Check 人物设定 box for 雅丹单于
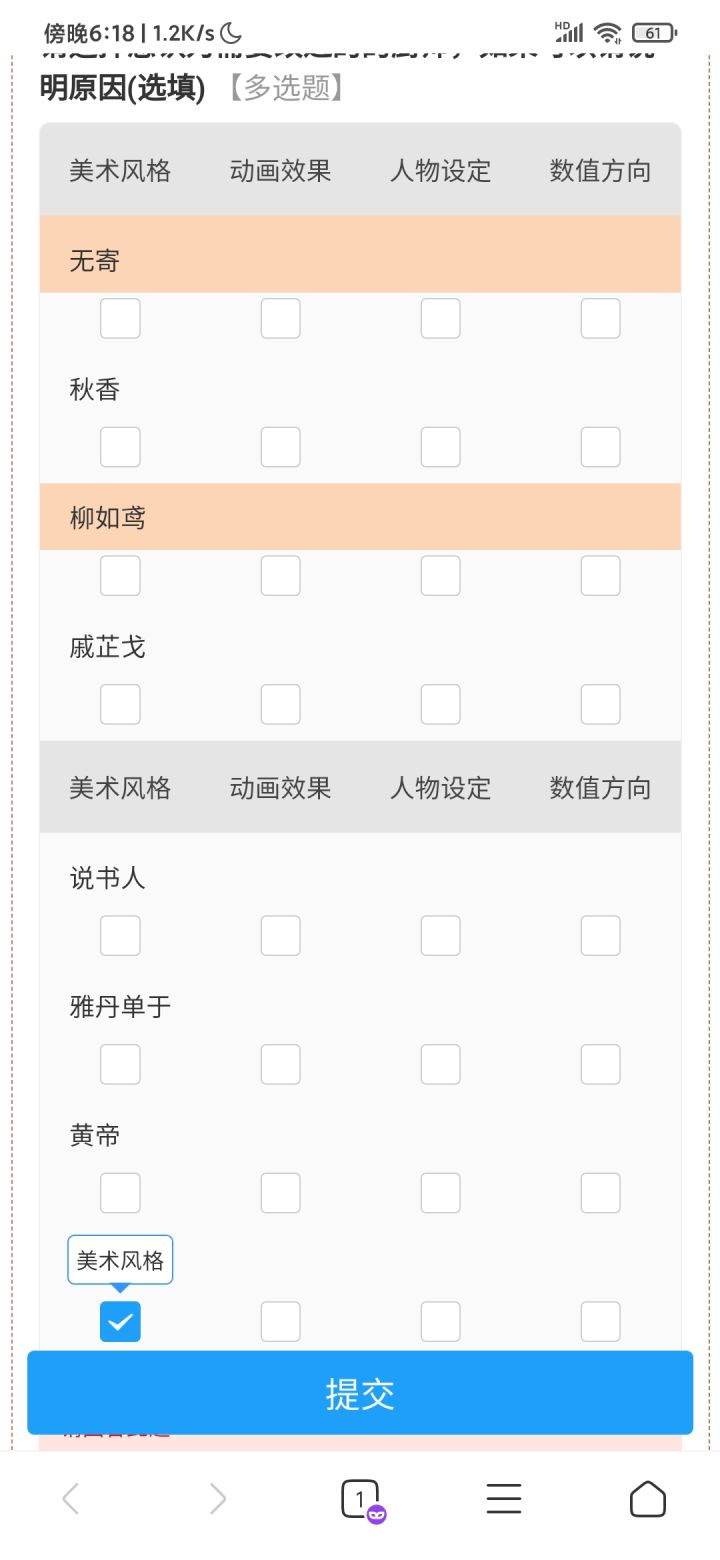 pyautogui.click(x=440, y=1064)
